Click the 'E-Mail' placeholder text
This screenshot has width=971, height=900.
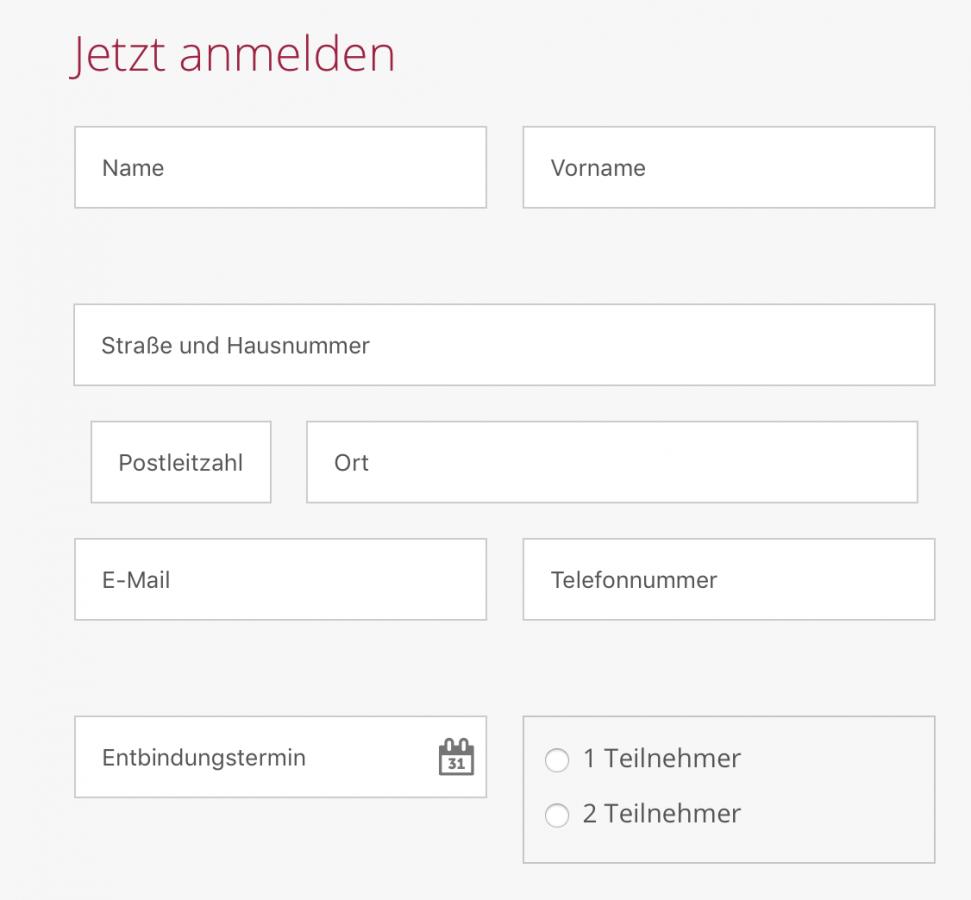tap(136, 580)
